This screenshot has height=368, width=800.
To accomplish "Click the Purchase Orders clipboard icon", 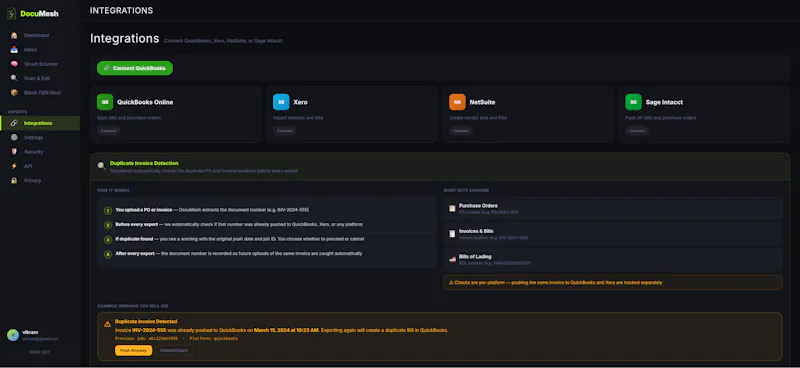I will [452, 208].
